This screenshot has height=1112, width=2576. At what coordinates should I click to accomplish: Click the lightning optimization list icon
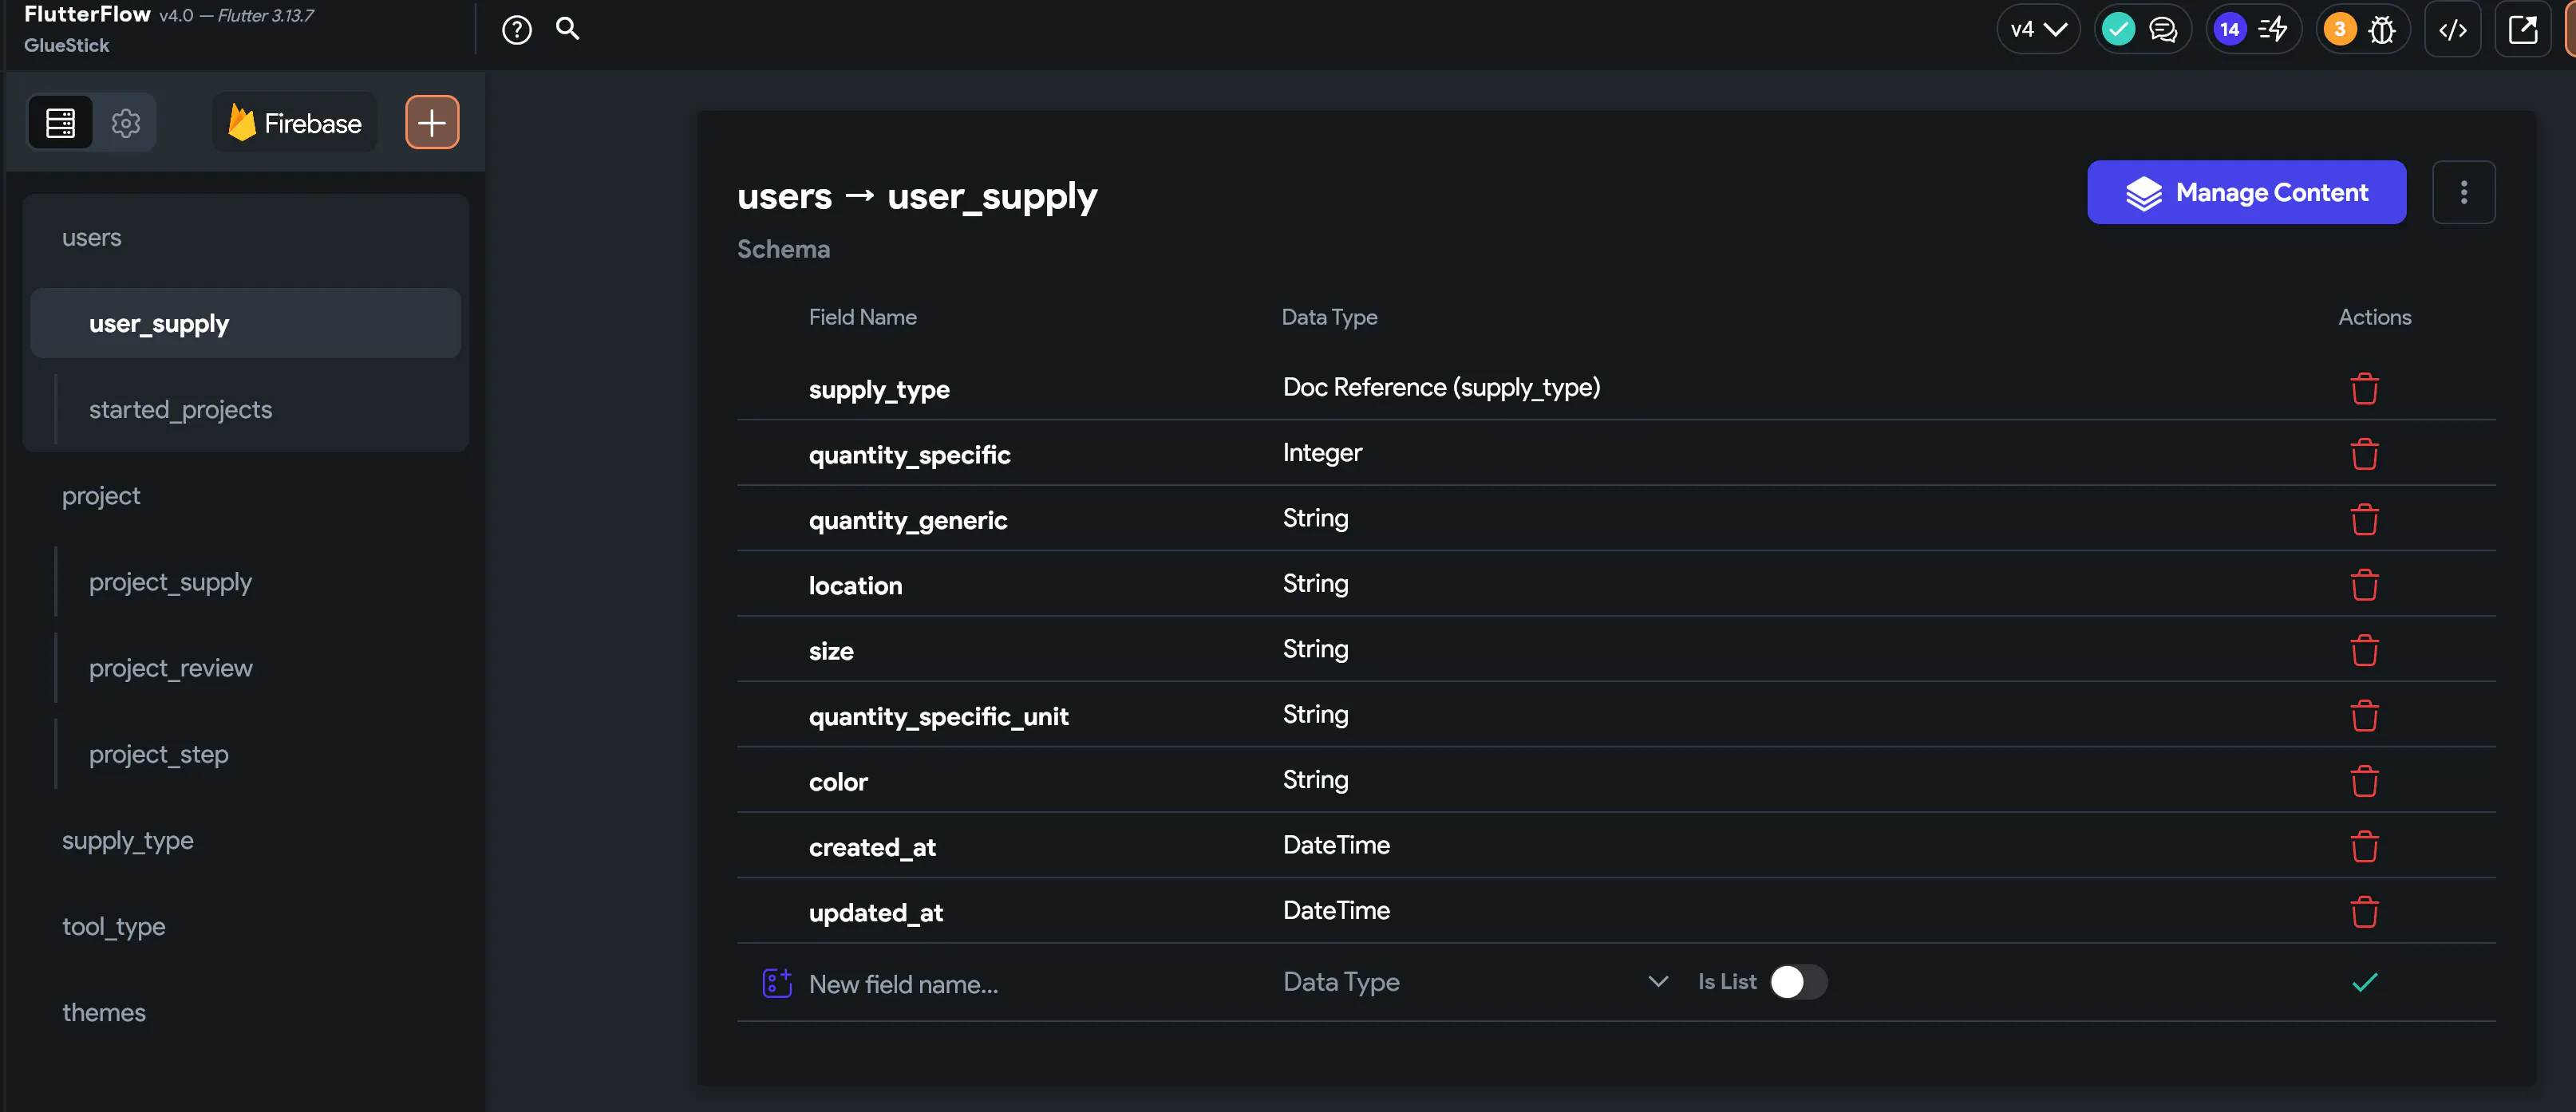point(2273,29)
